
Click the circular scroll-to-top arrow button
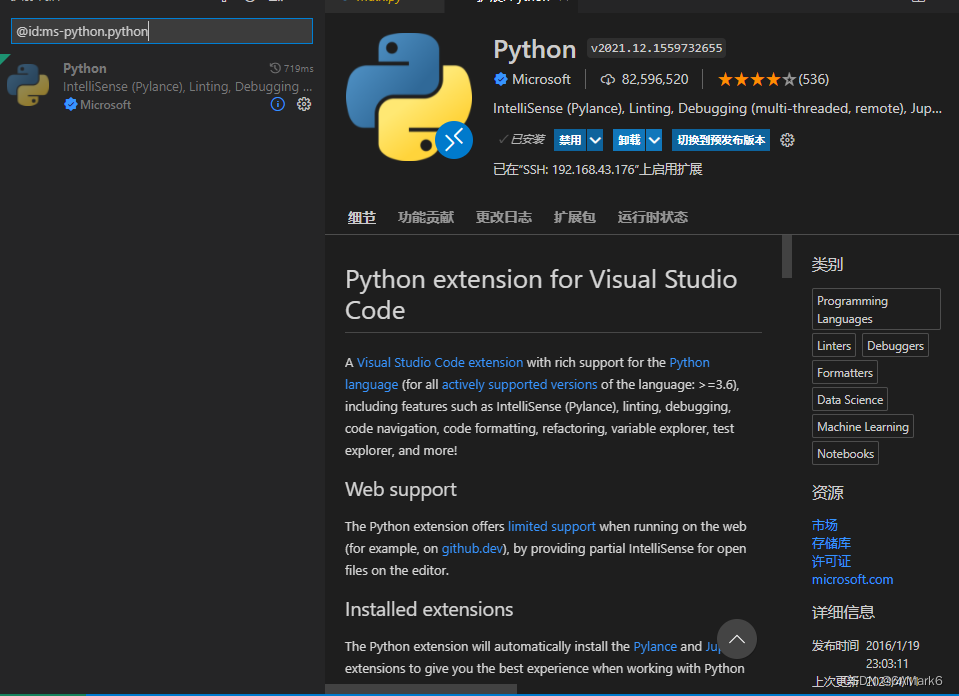tap(736, 639)
